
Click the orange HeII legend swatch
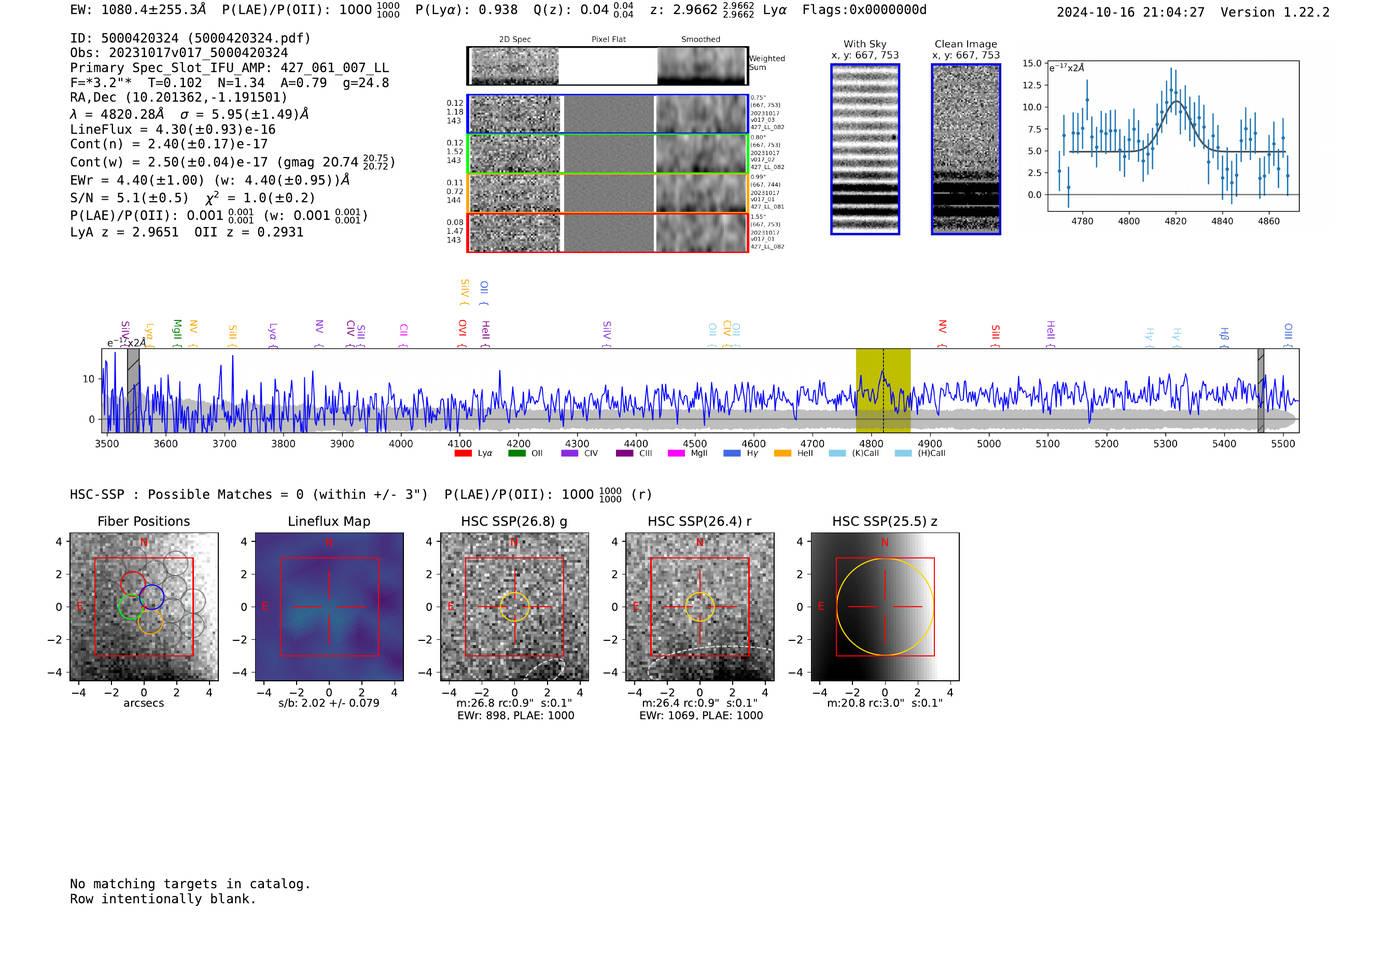[782, 453]
